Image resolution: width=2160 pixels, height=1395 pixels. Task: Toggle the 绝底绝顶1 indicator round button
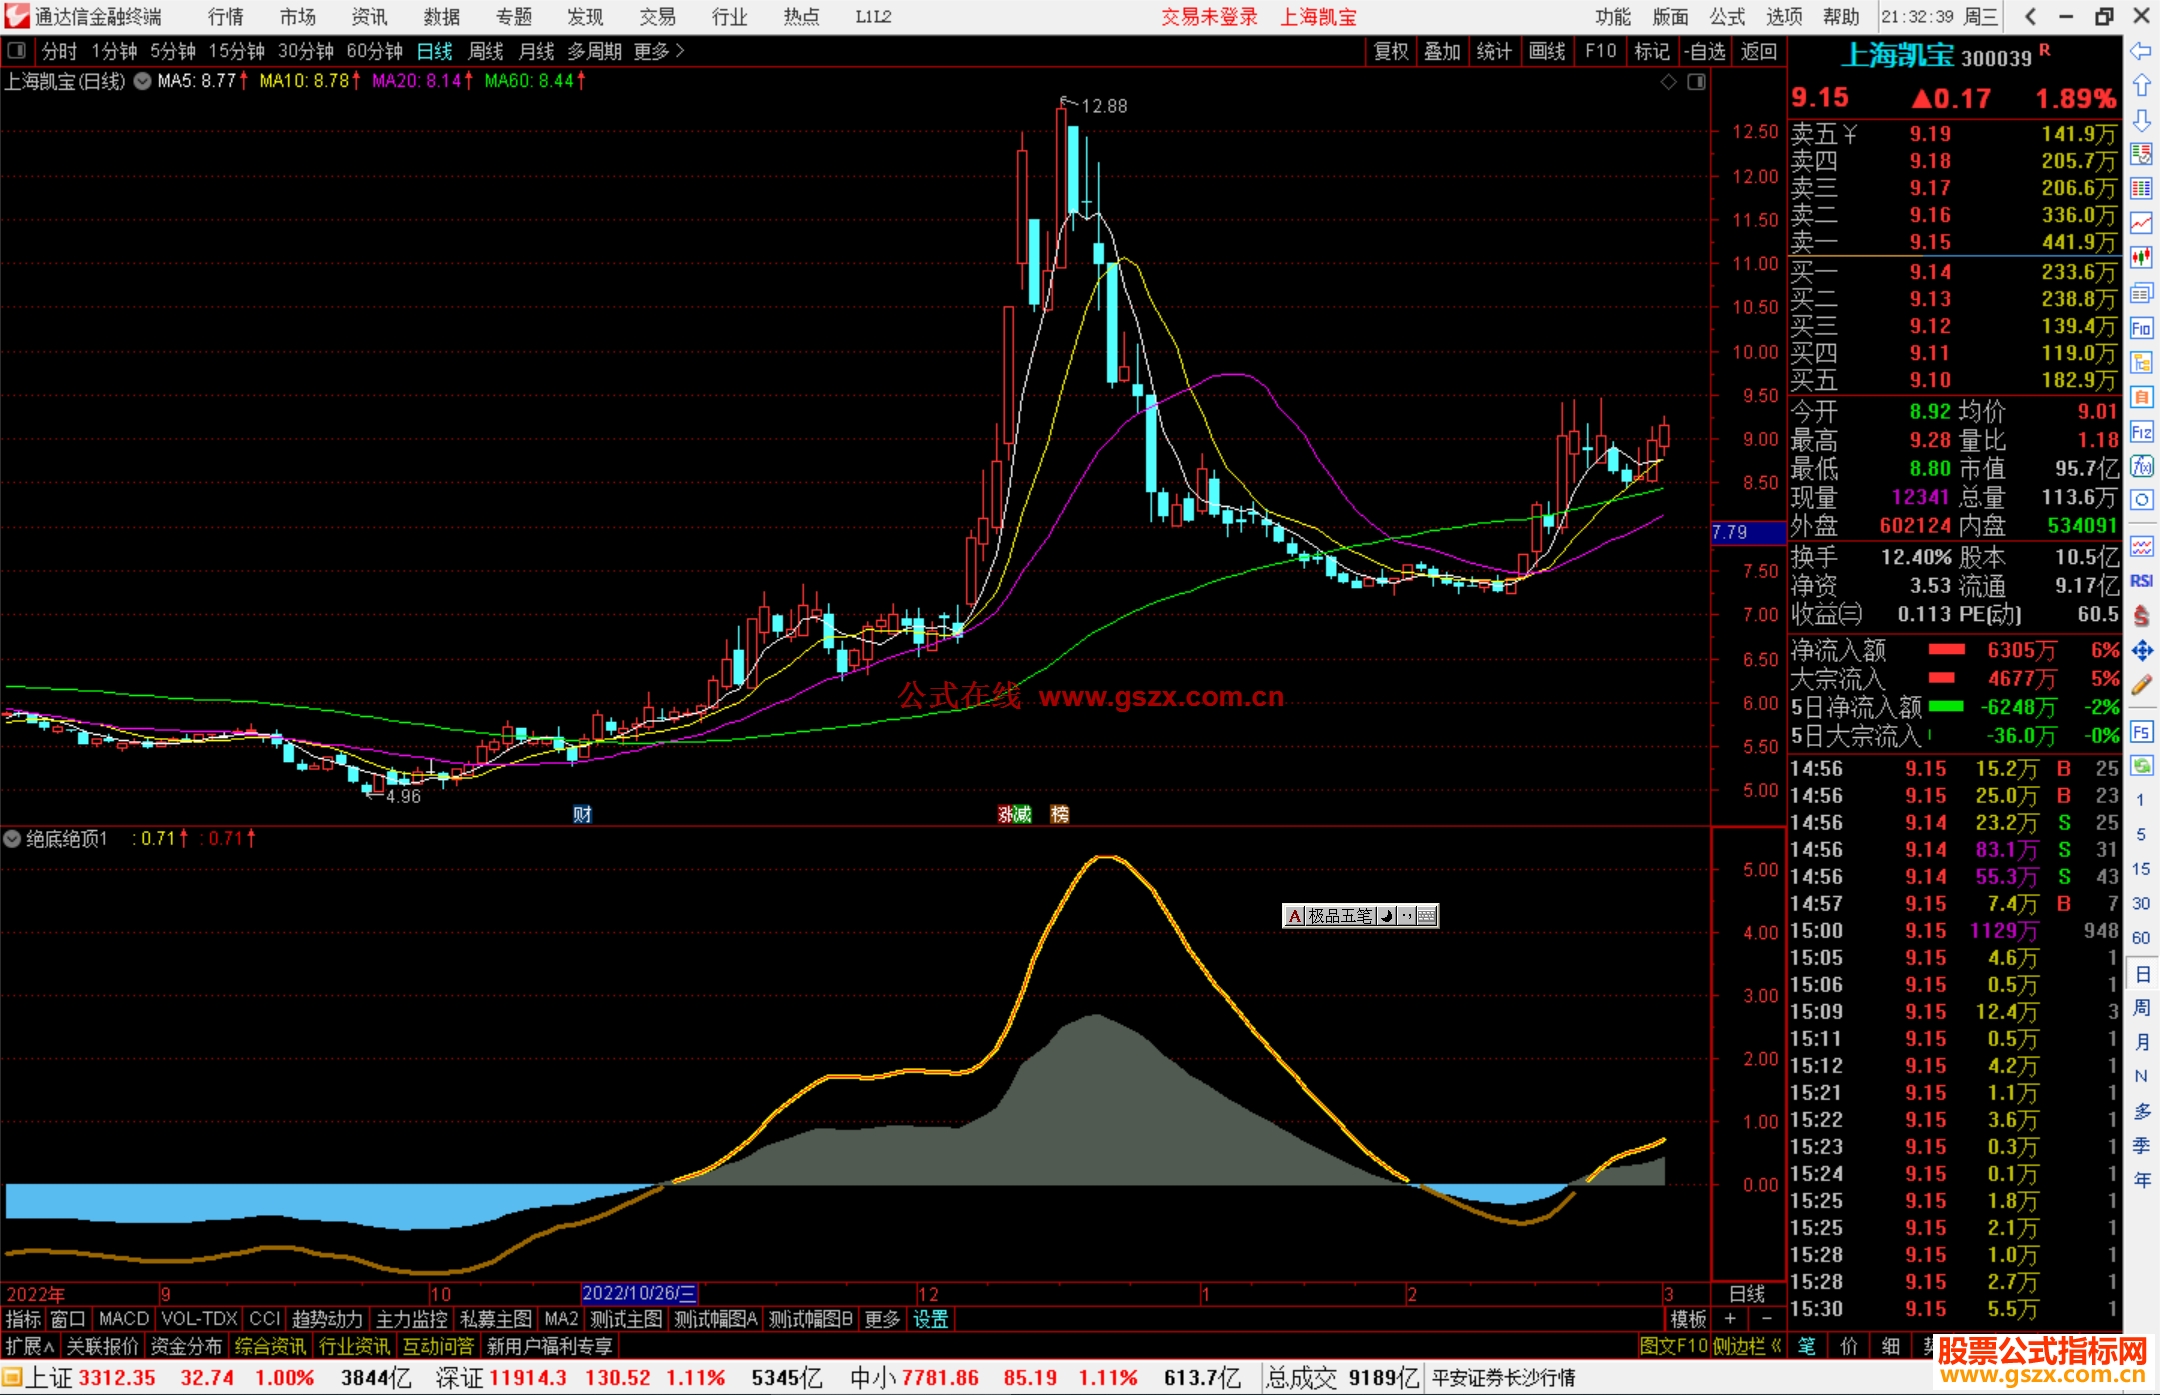coord(13,839)
